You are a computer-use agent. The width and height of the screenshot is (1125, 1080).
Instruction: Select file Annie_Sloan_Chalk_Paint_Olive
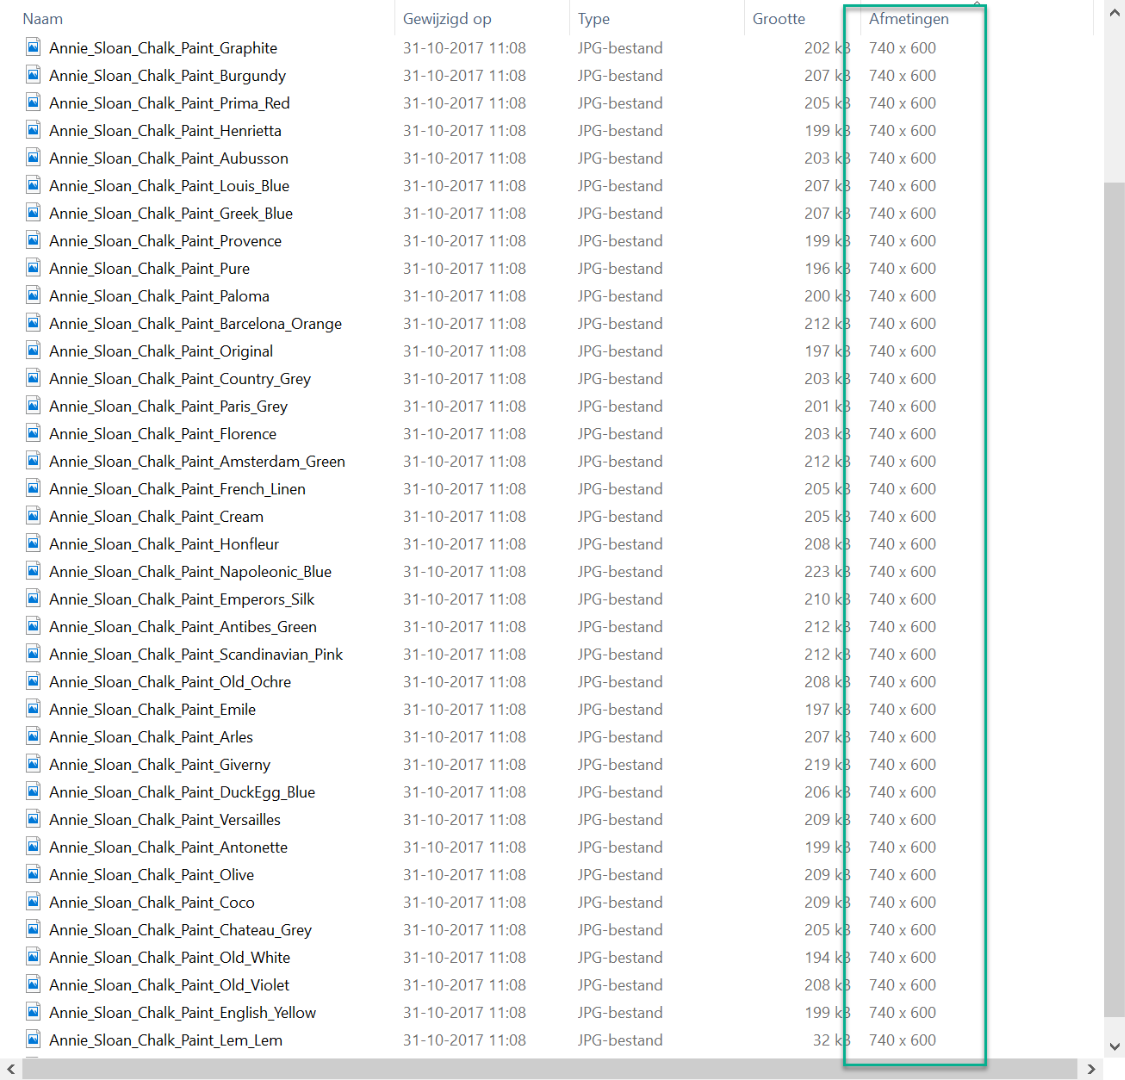point(151,875)
